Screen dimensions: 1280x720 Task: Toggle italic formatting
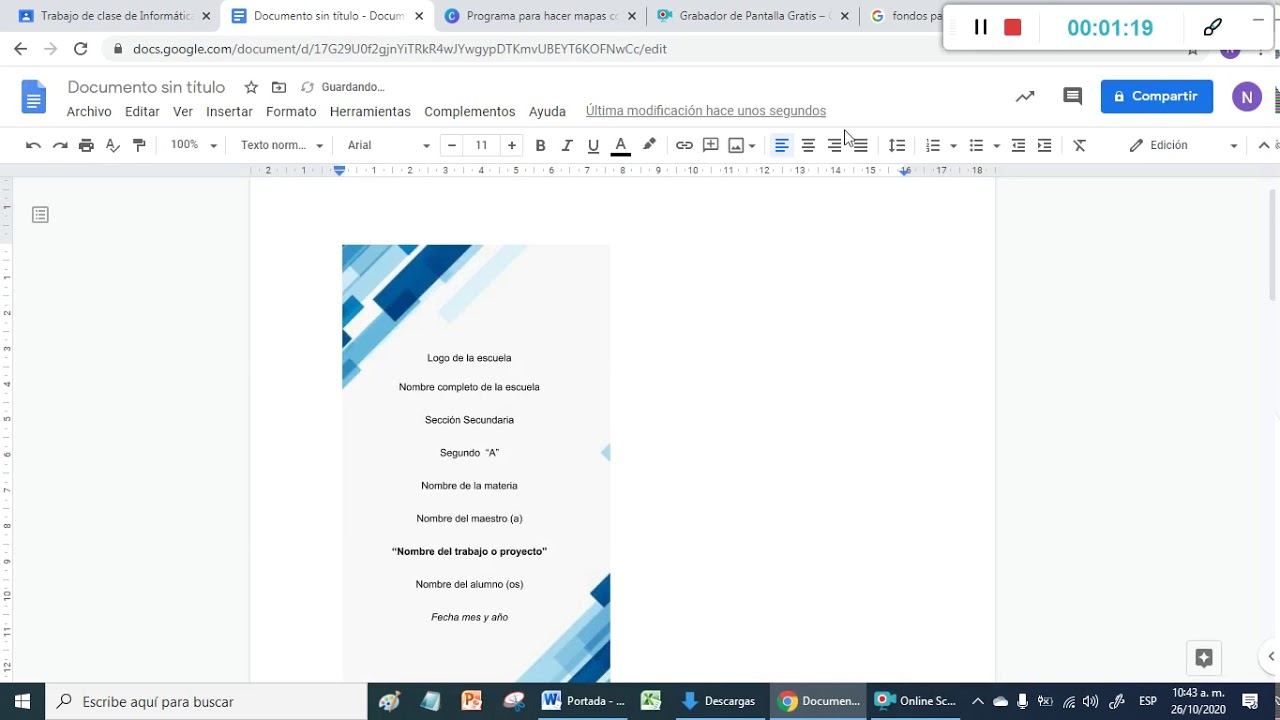[567, 145]
